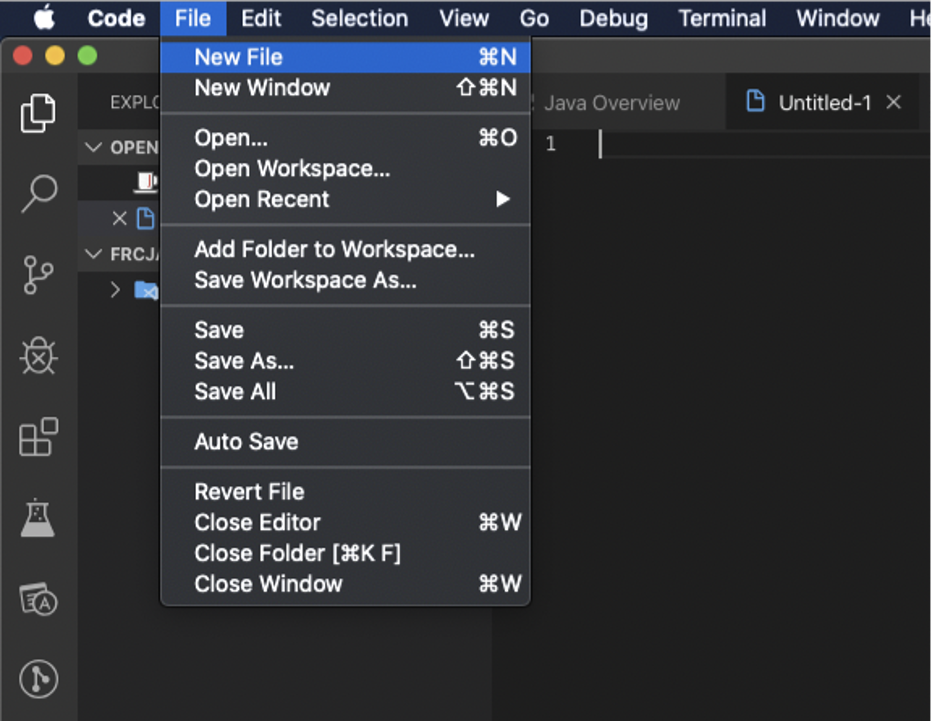Image resolution: width=932 pixels, height=722 pixels.
Task: Select Close Editor menu entry
Action: click(x=345, y=523)
